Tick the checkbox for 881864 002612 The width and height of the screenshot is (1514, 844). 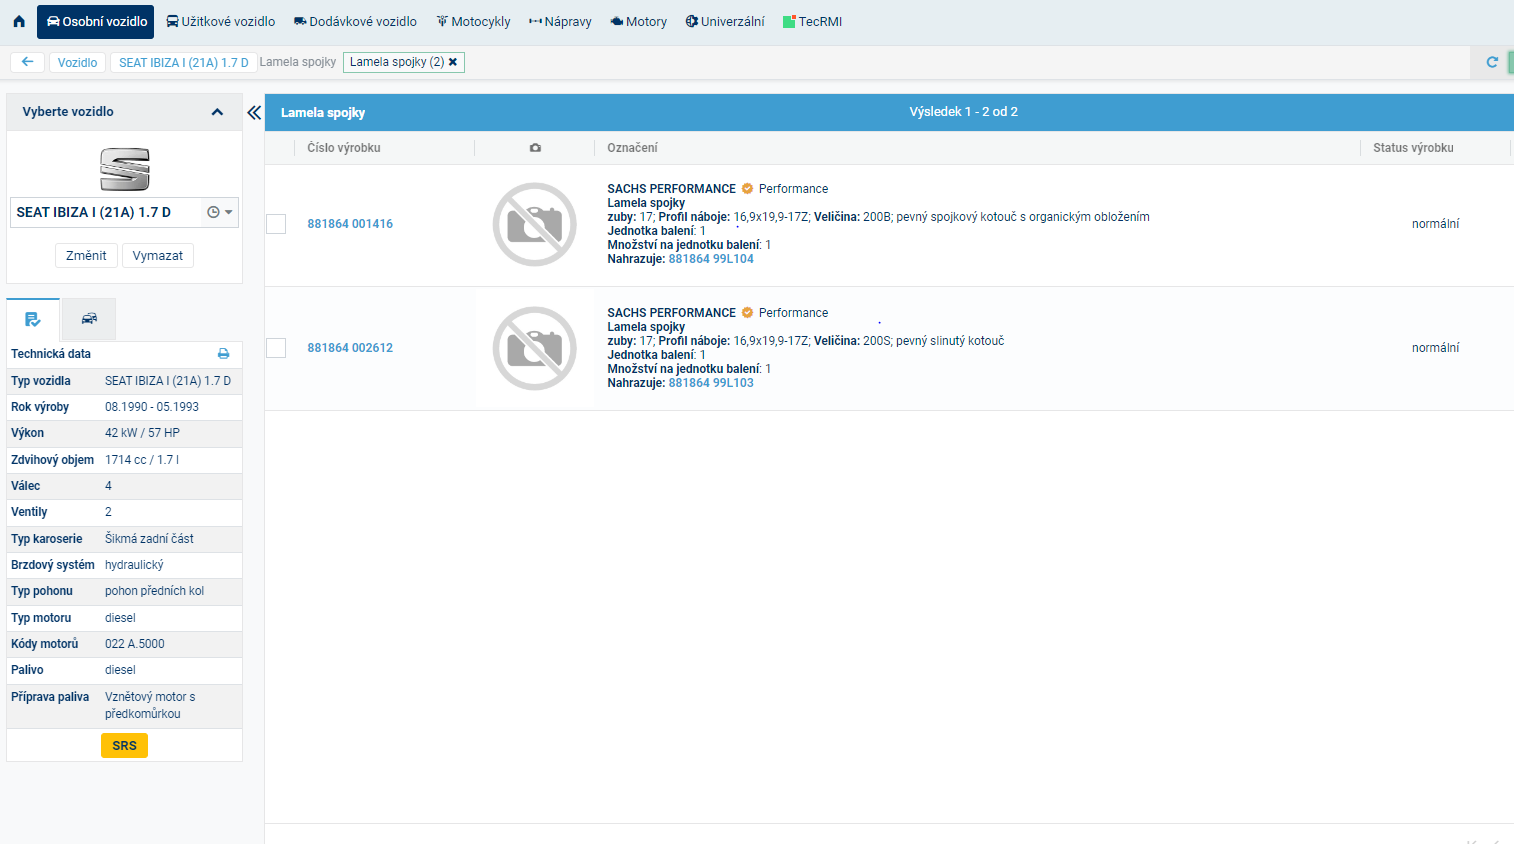click(276, 348)
